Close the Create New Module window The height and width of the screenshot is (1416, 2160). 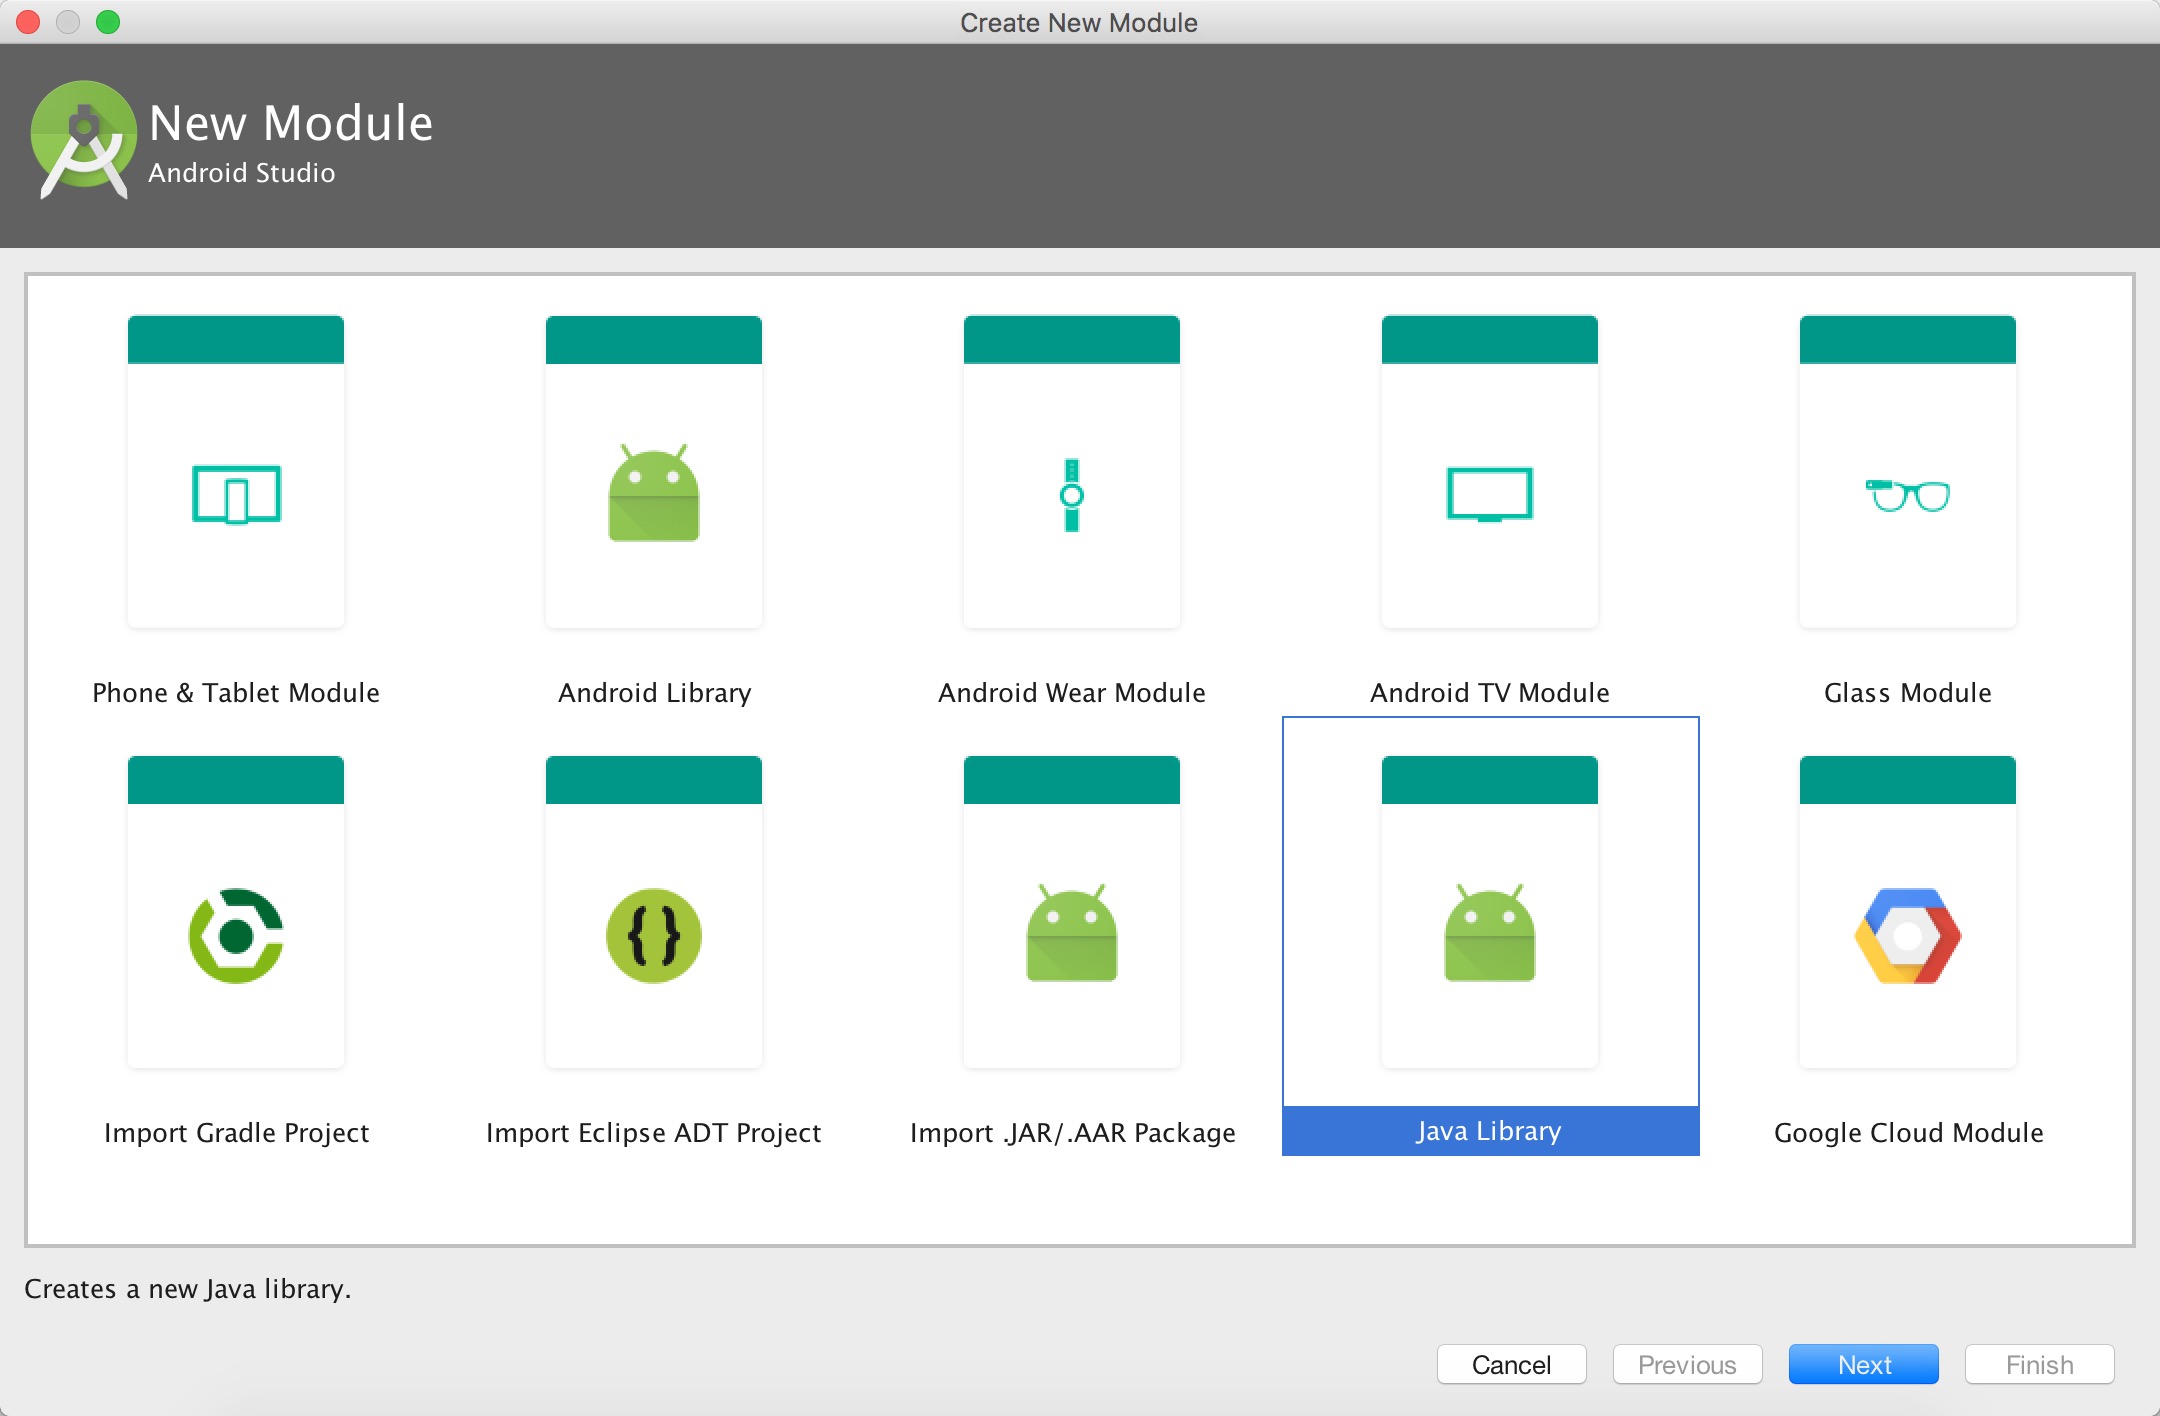click(28, 22)
